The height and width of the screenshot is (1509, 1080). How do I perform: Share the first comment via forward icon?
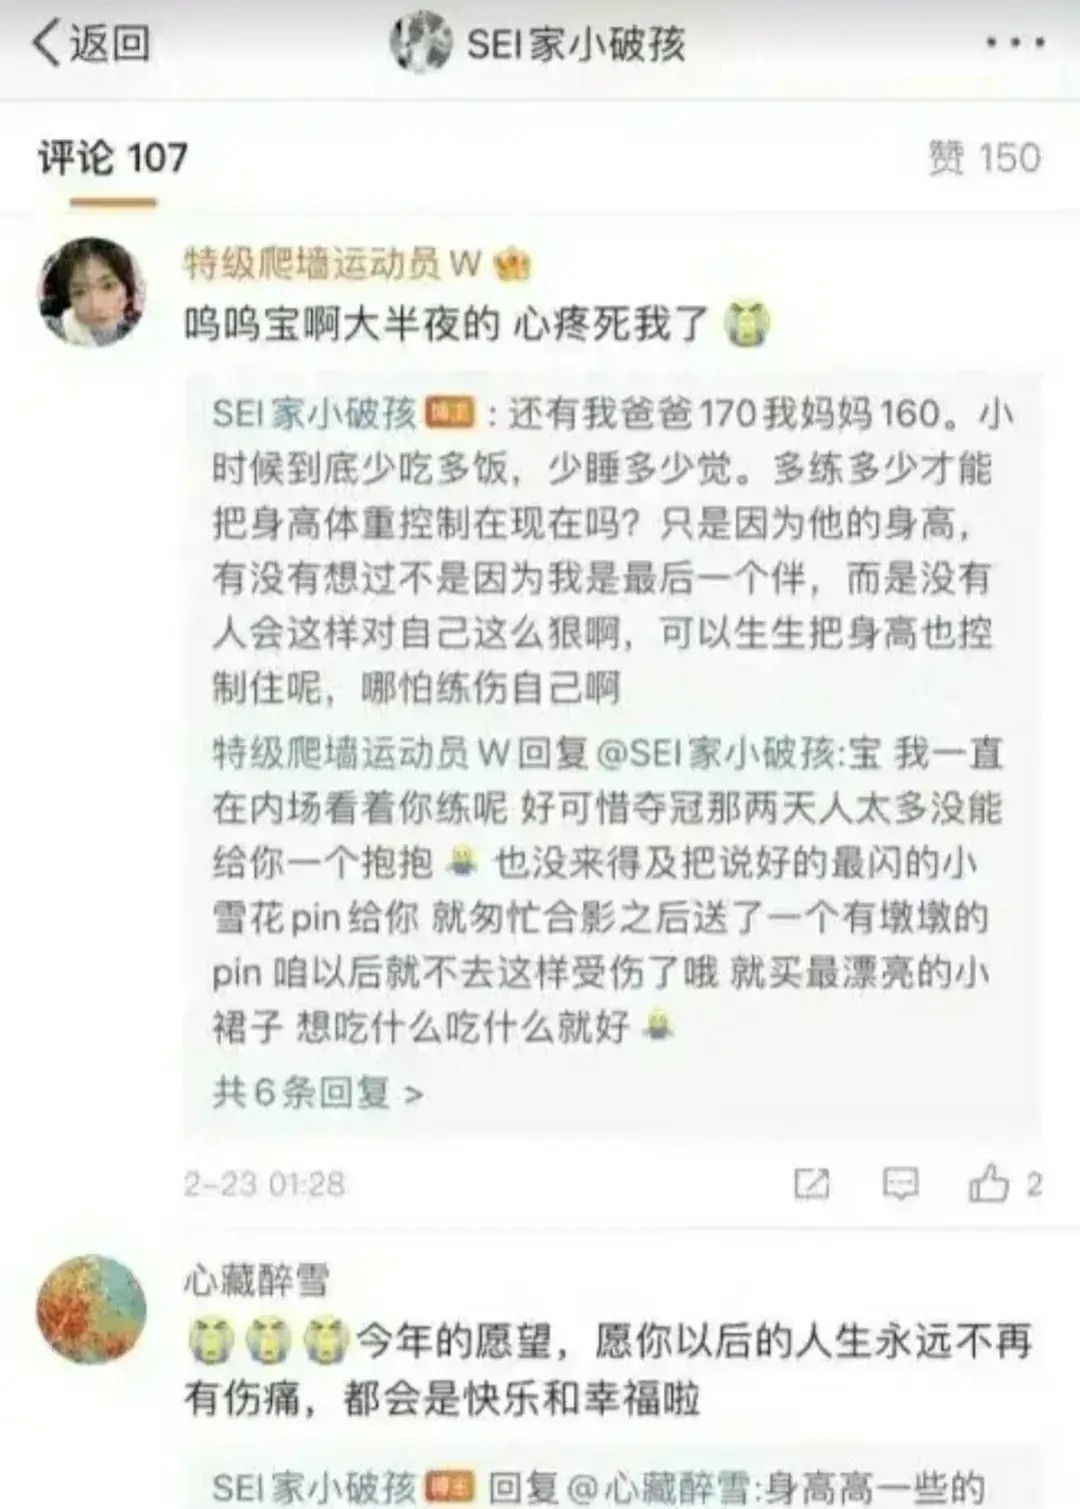811,1184
